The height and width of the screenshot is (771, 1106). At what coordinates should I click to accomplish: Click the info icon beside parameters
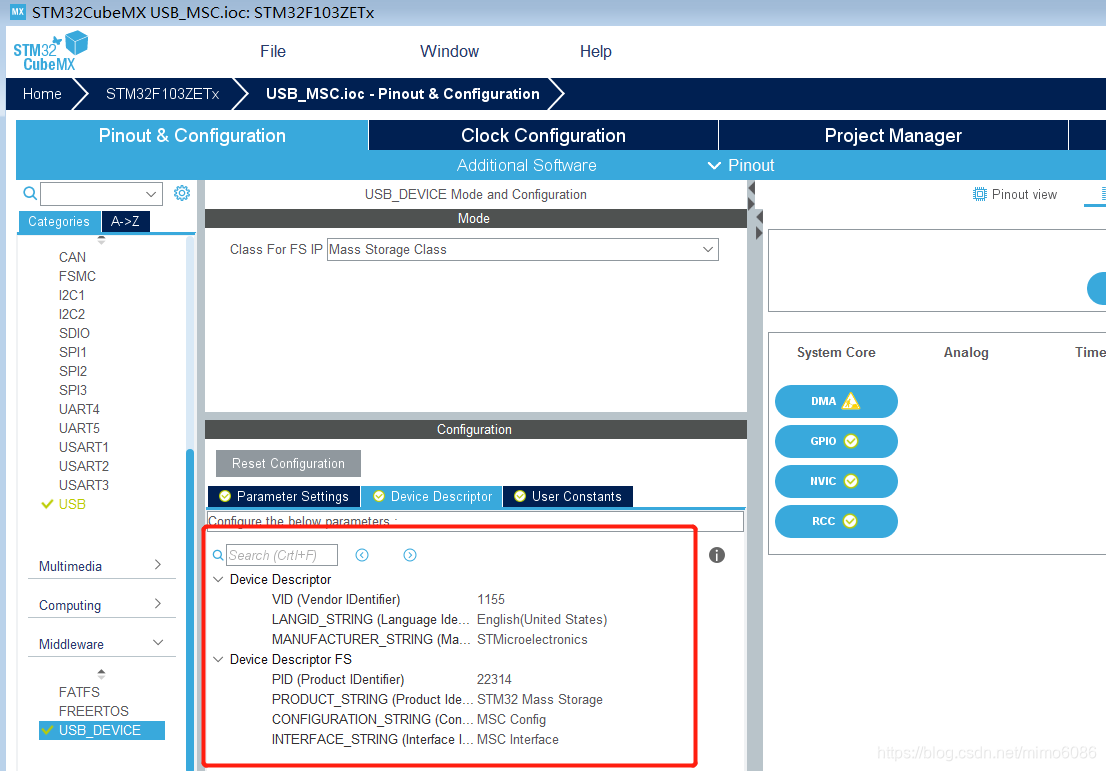(x=717, y=555)
